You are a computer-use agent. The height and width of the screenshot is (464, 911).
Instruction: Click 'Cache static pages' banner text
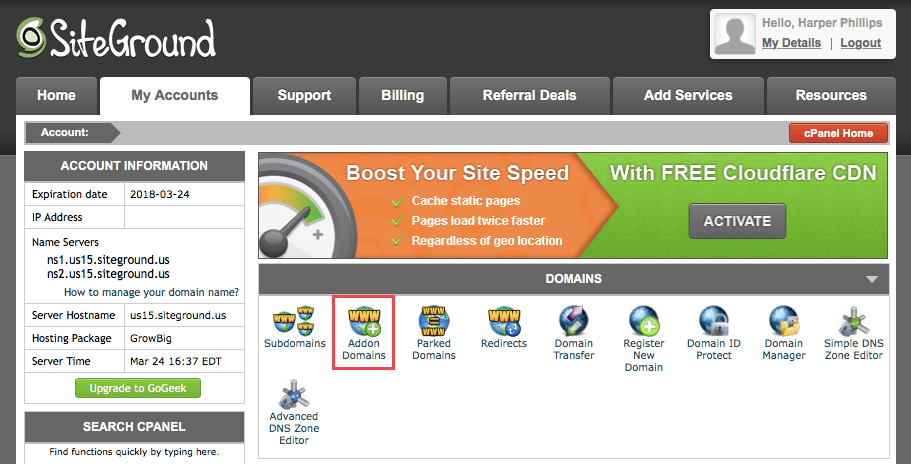(466, 201)
